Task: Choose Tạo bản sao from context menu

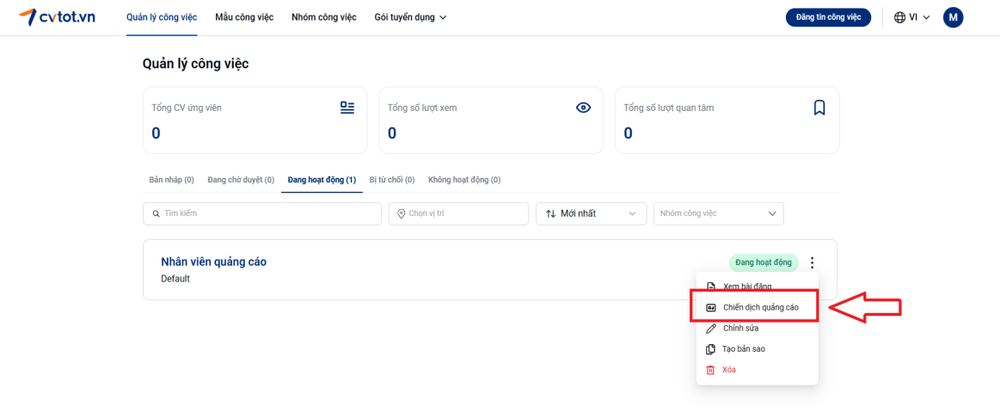Action: click(743, 349)
